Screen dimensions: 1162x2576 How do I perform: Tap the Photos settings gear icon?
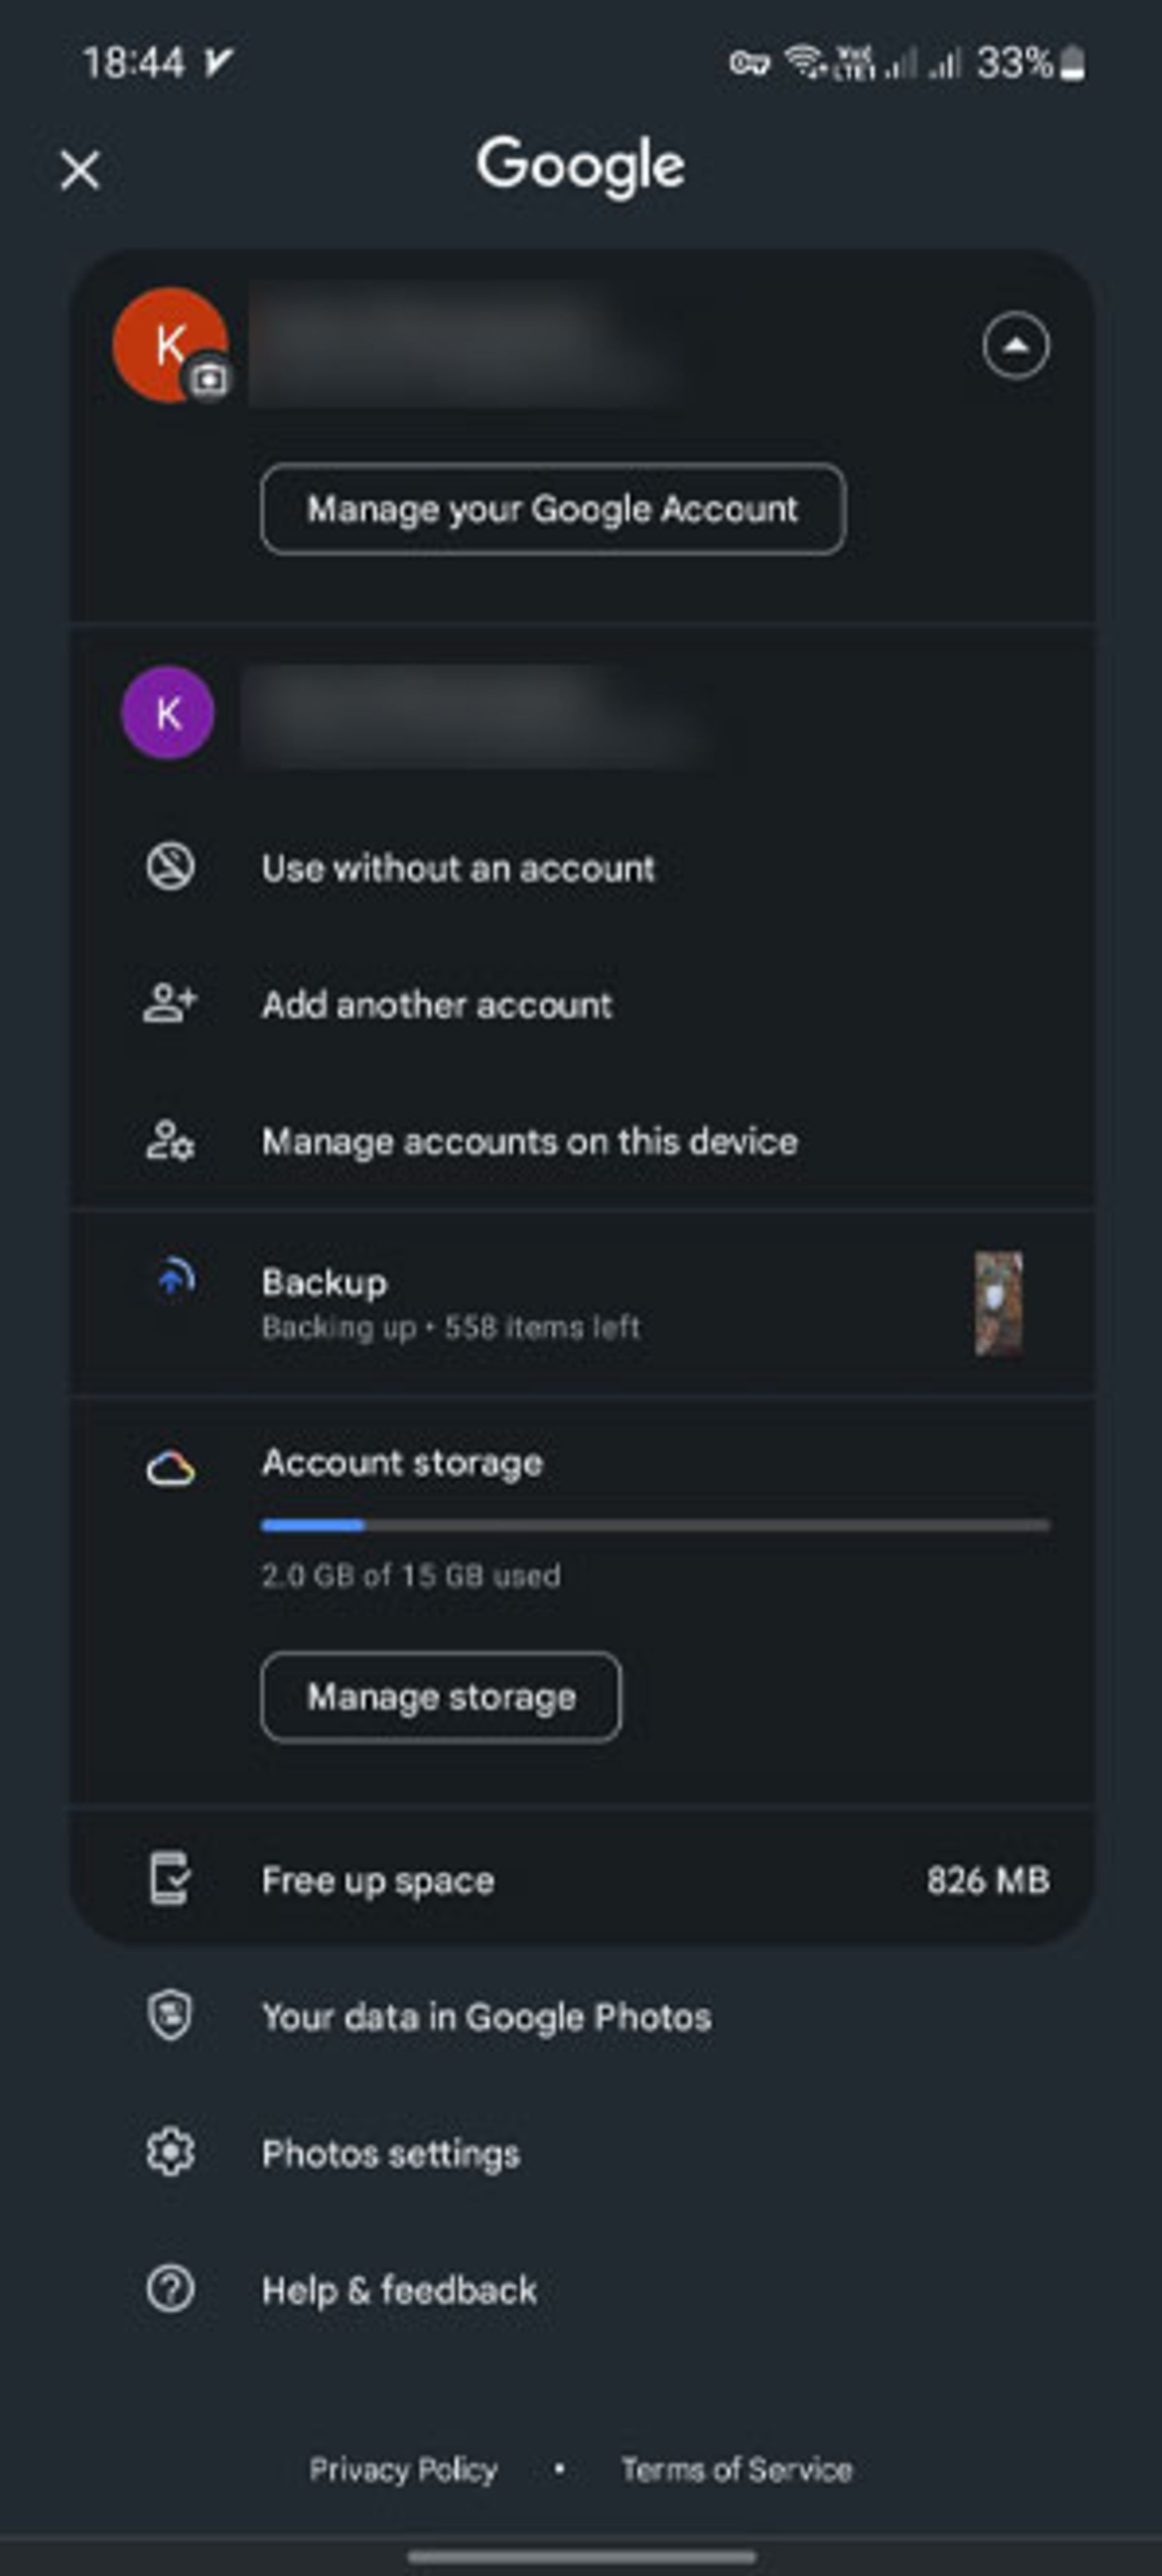171,2153
